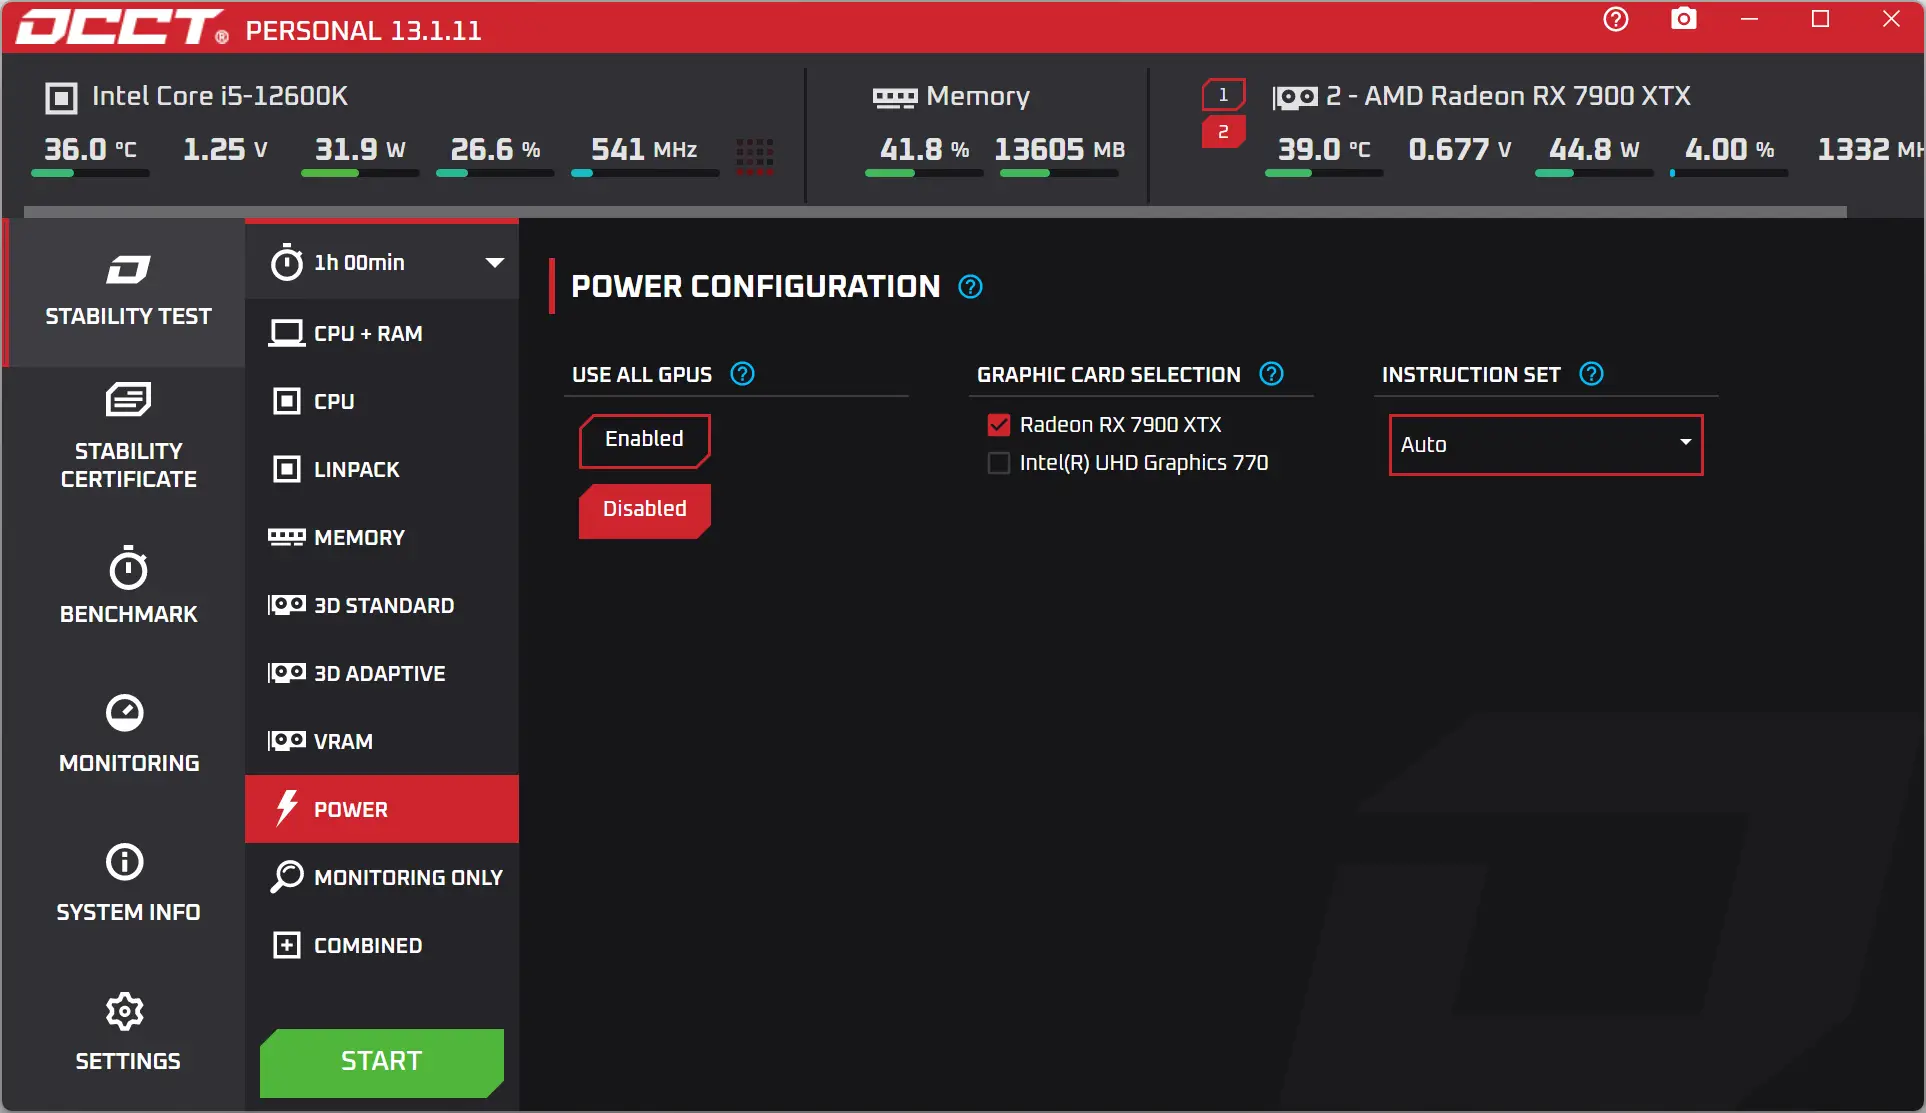Screen dimensions: 1926x1113
Task: Click the CPU core grid dots icon
Action: 755,156
